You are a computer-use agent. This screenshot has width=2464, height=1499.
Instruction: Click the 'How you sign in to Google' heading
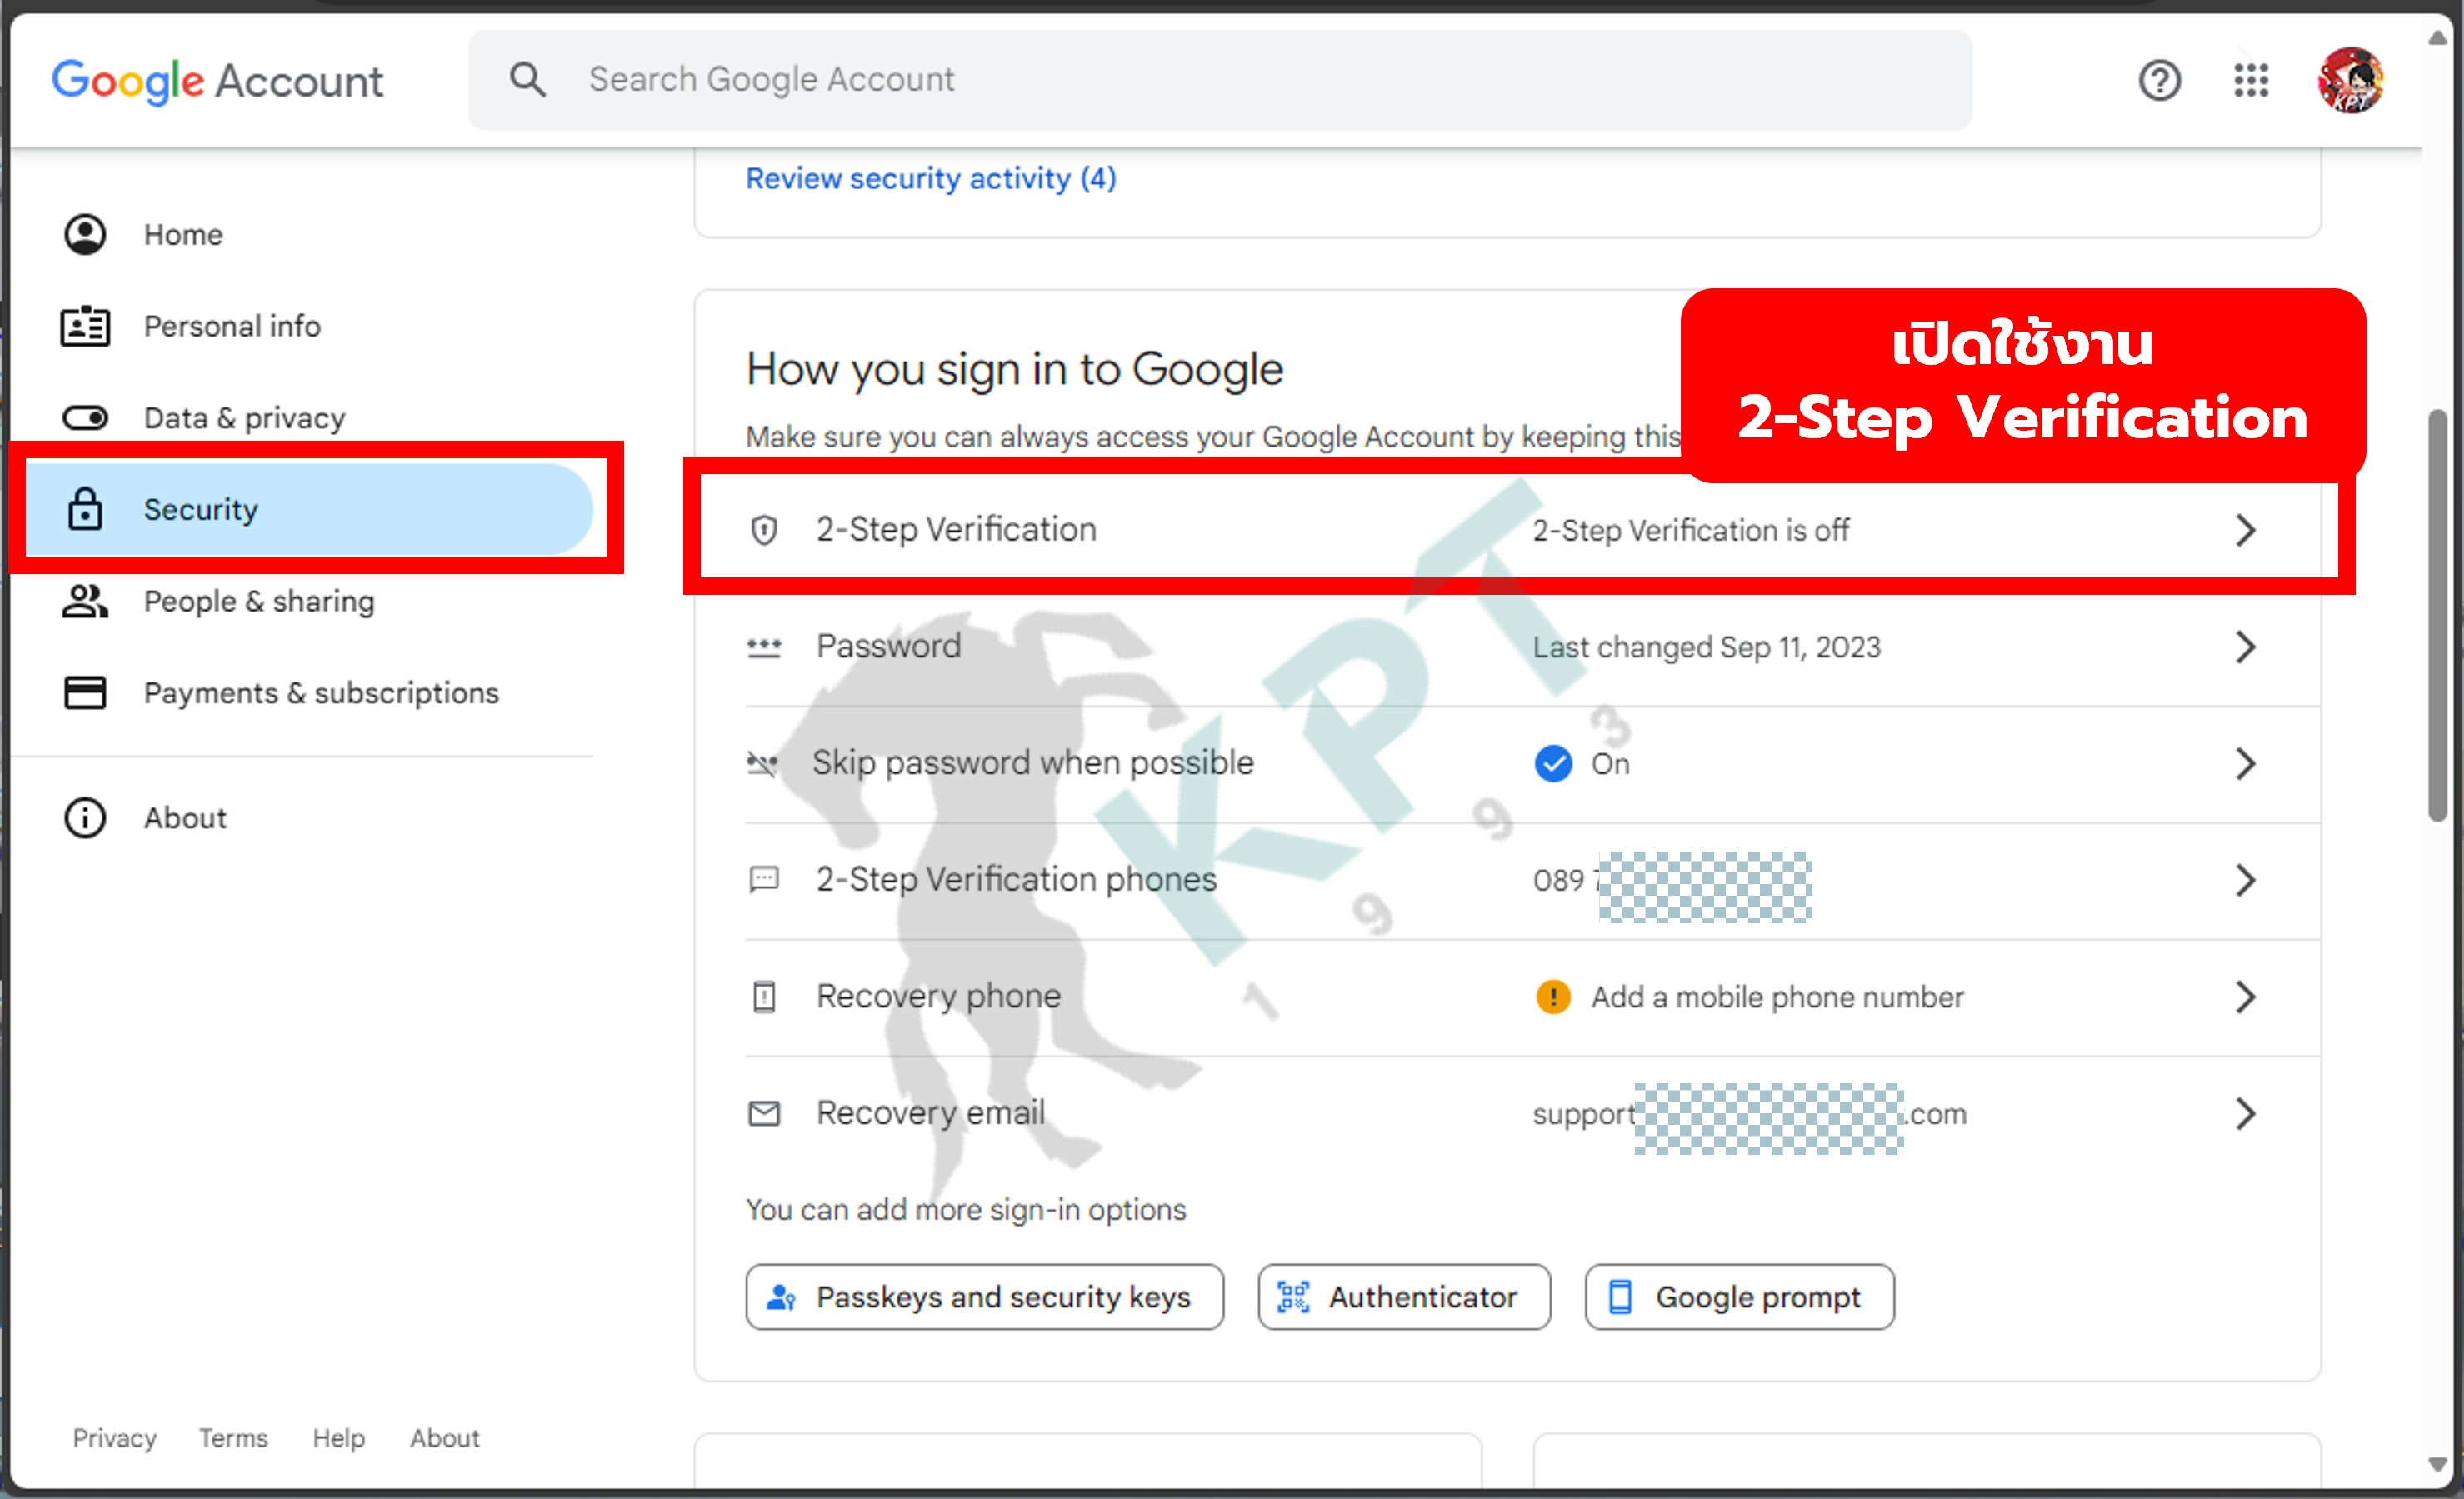tap(1014, 370)
